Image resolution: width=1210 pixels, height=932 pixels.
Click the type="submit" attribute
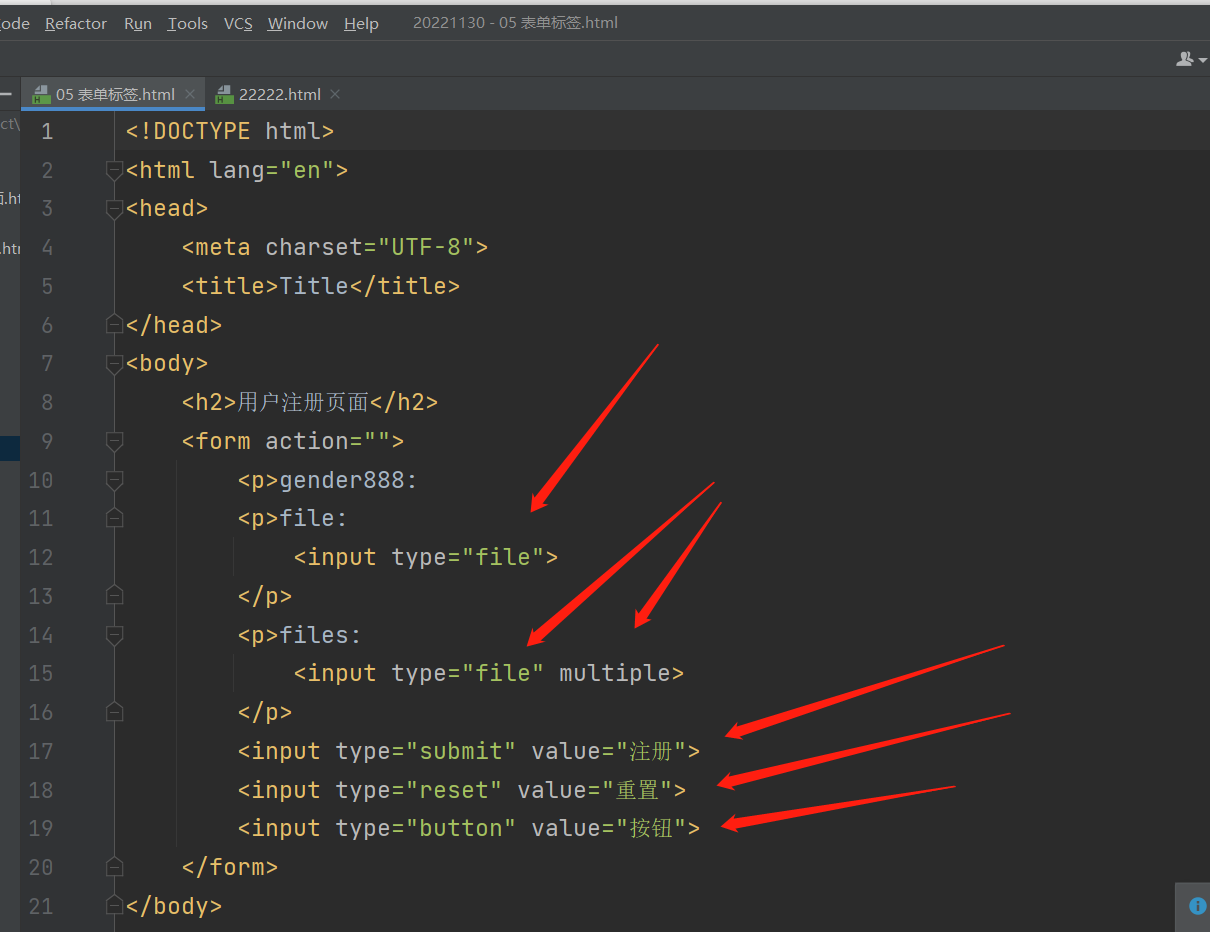[426, 751]
